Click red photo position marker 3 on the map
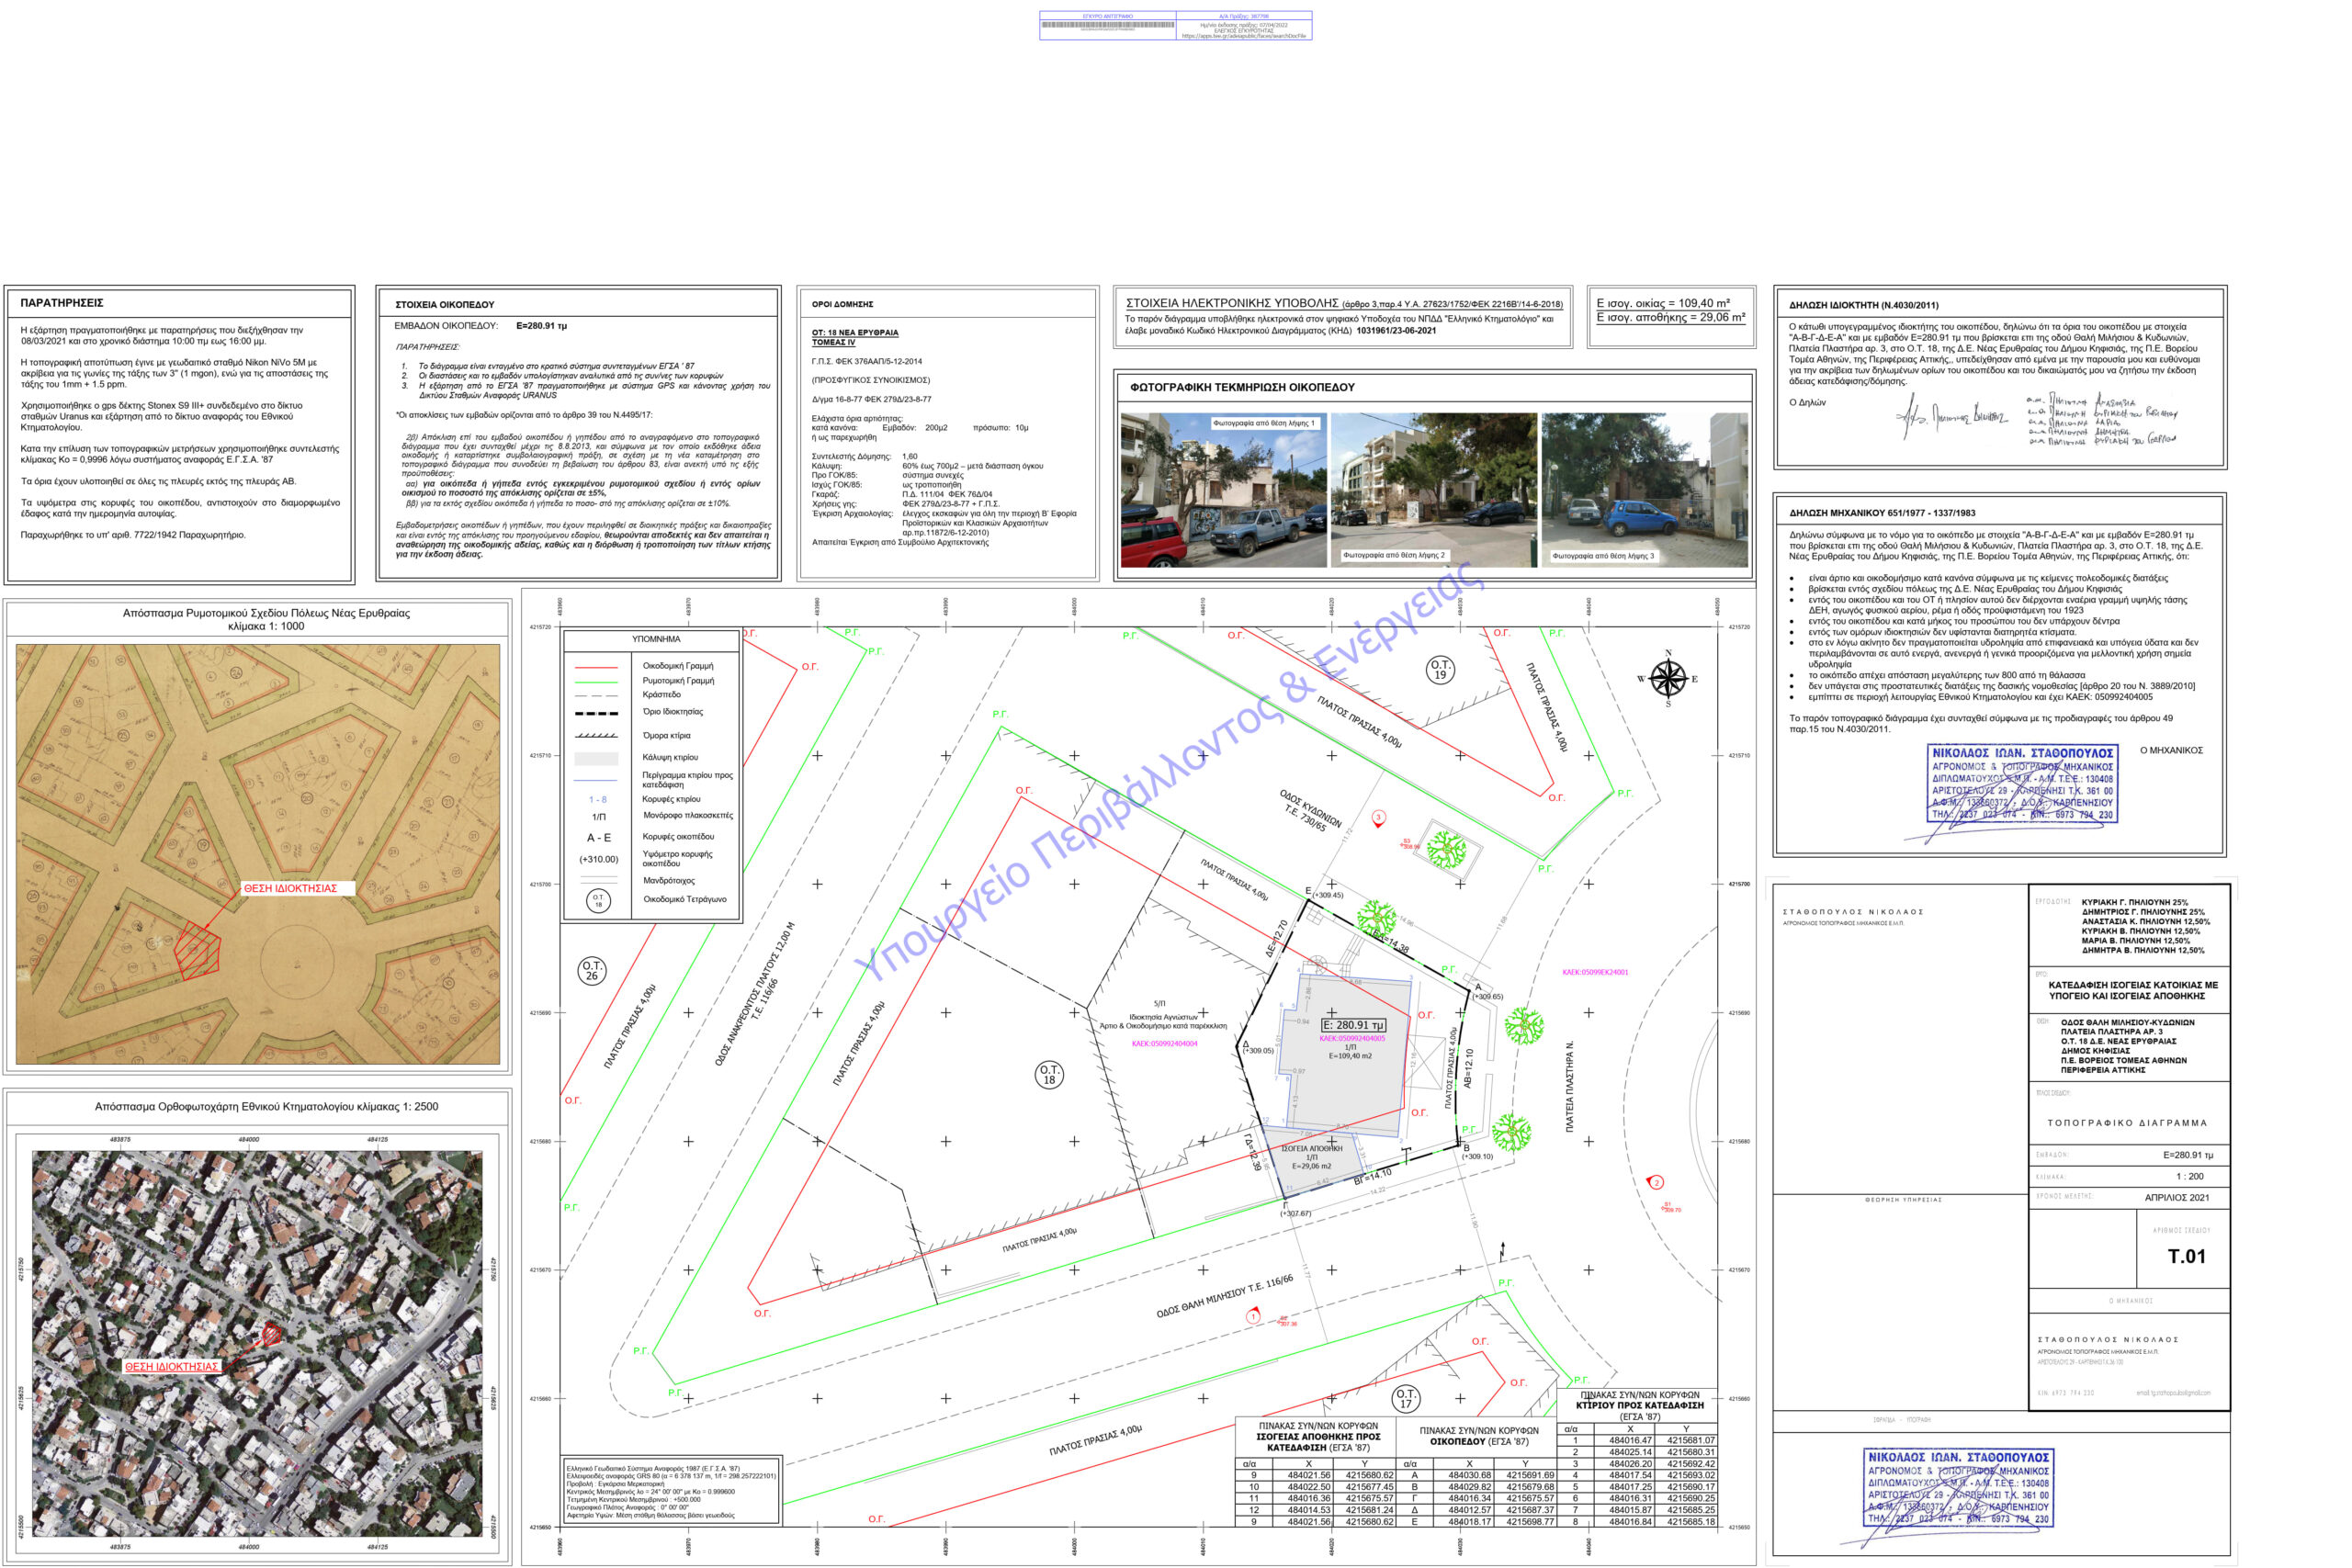Image resolution: width=2352 pixels, height=1568 pixels. (x=1378, y=818)
